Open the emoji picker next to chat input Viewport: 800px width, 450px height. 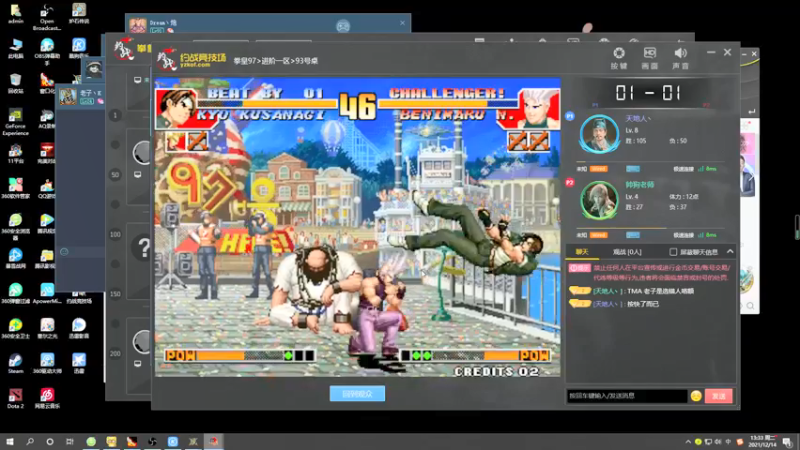click(x=696, y=396)
